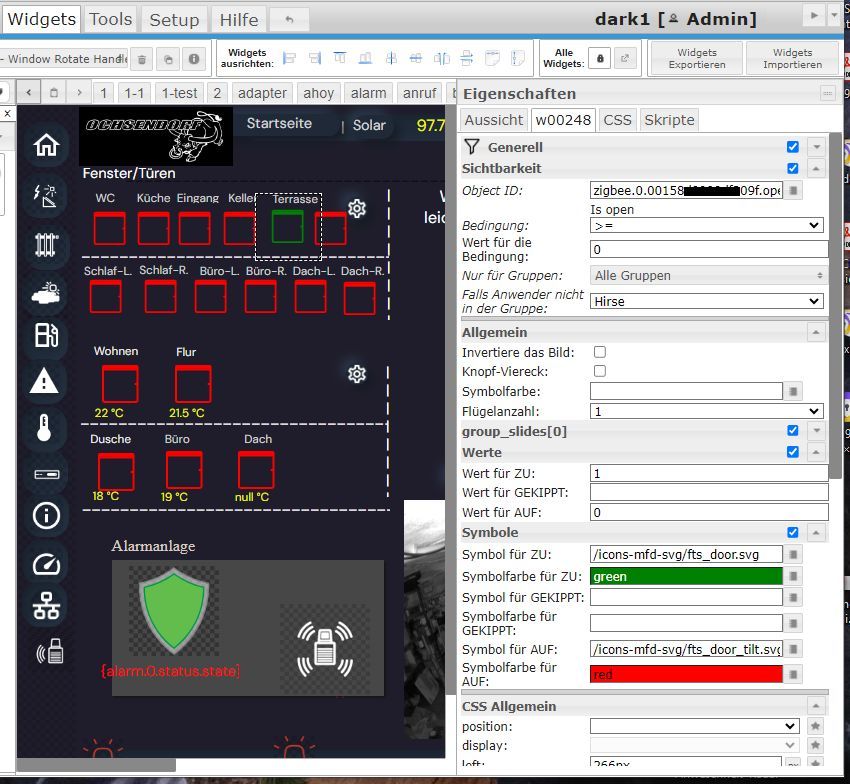Click the filter funnel icon beside Generell
This screenshot has height=784, width=850.
click(473, 147)
